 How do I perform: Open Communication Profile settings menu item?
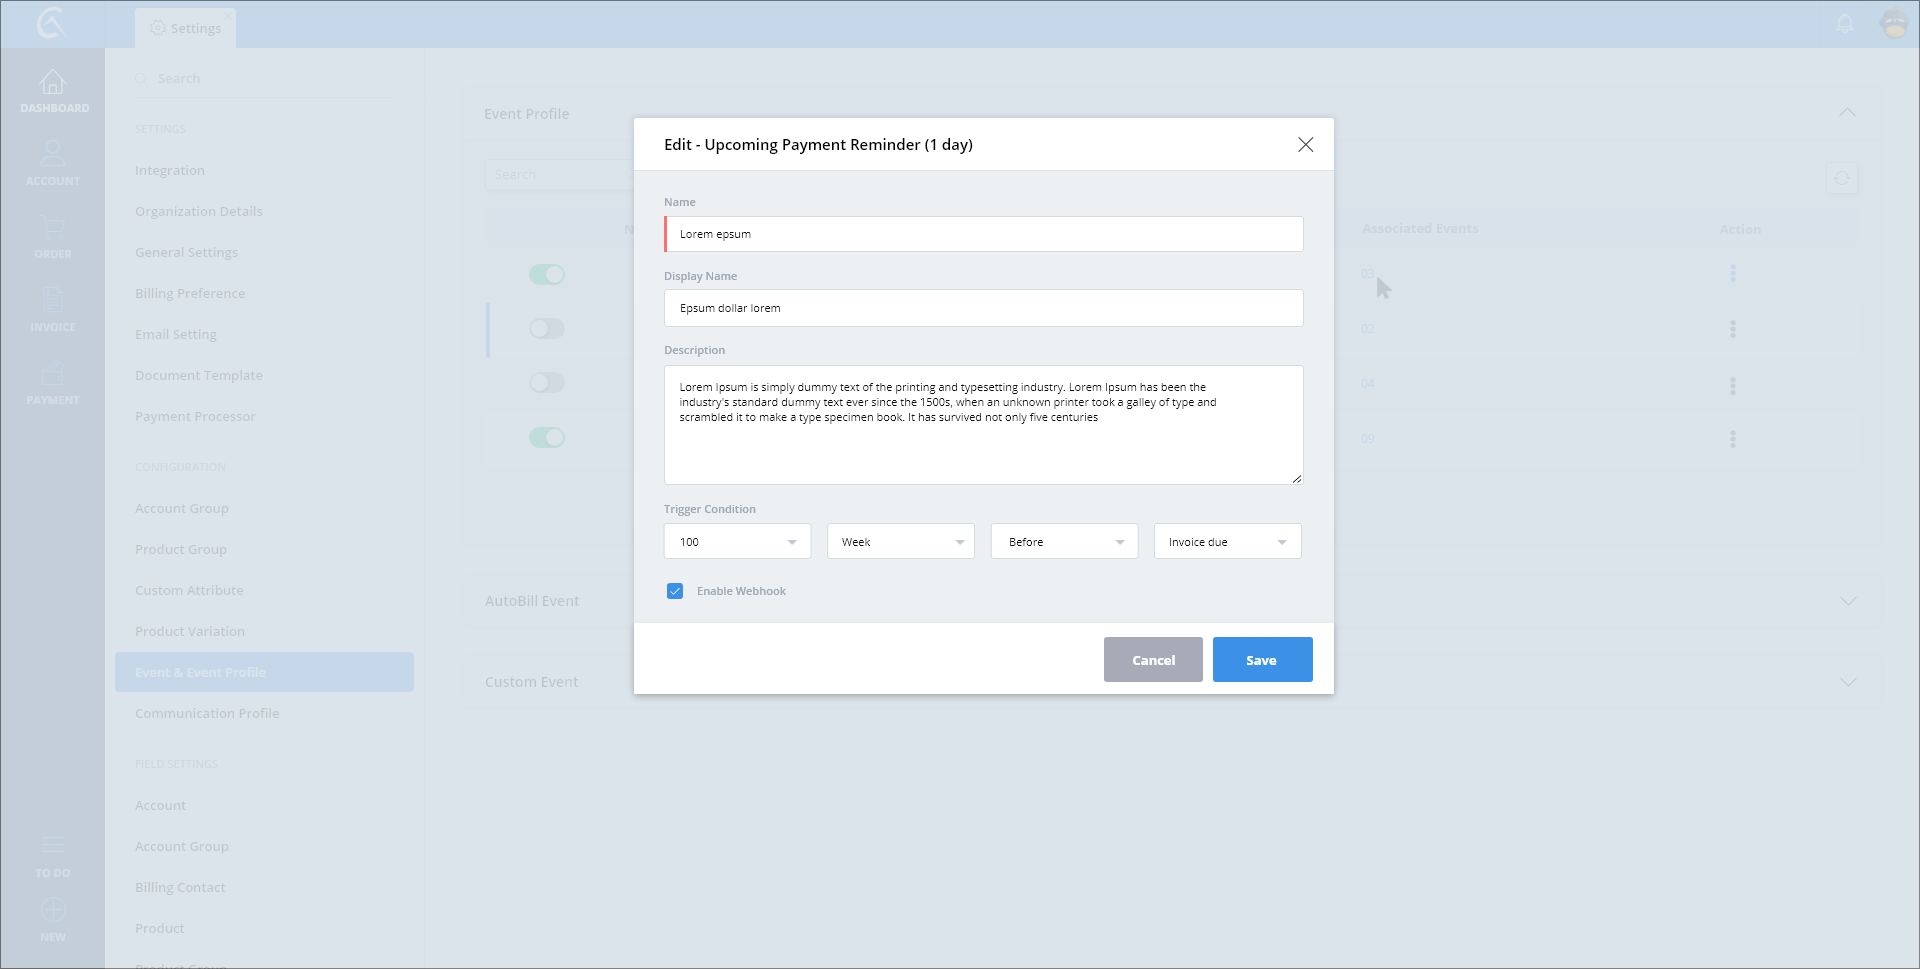(x=207, y=713)
